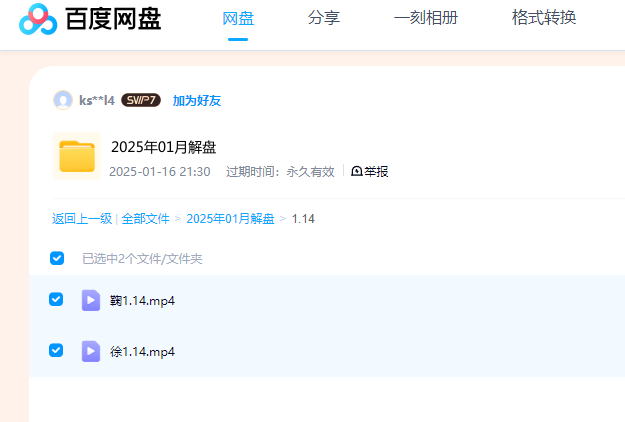This screenshot has width=625, height=422.
Task: Click the Baidu Netdisk cloud logo
Action: pyautogui.click(x=38, y=19)
